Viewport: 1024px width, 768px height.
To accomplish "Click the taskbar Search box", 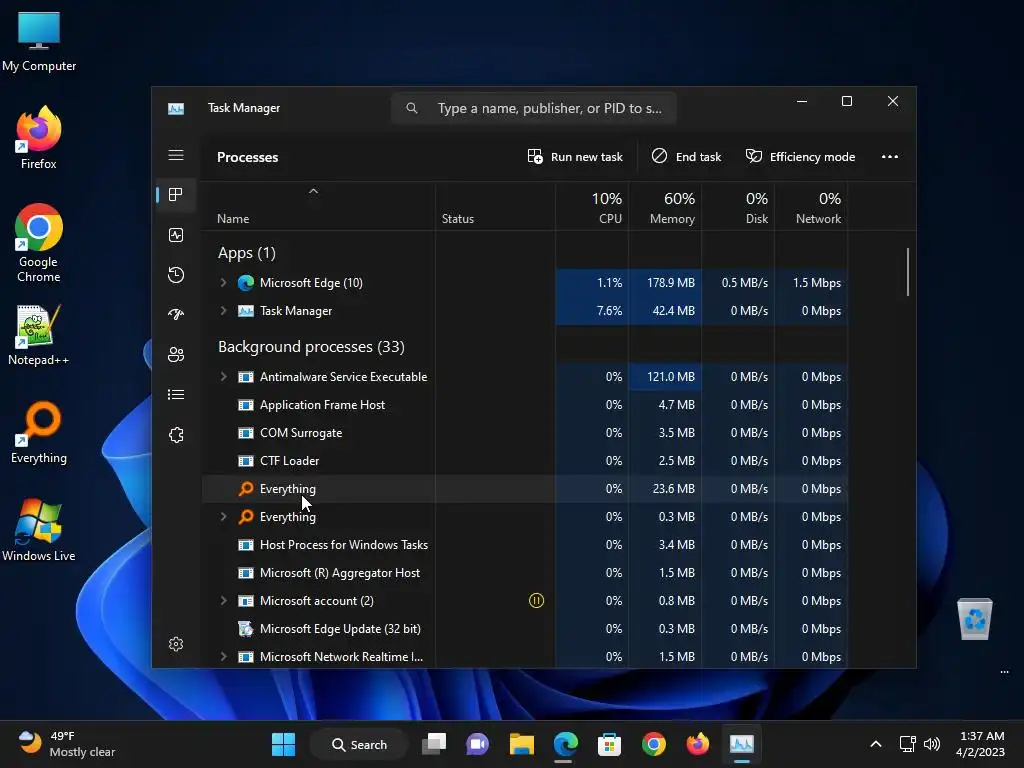I will coord(359,744).
